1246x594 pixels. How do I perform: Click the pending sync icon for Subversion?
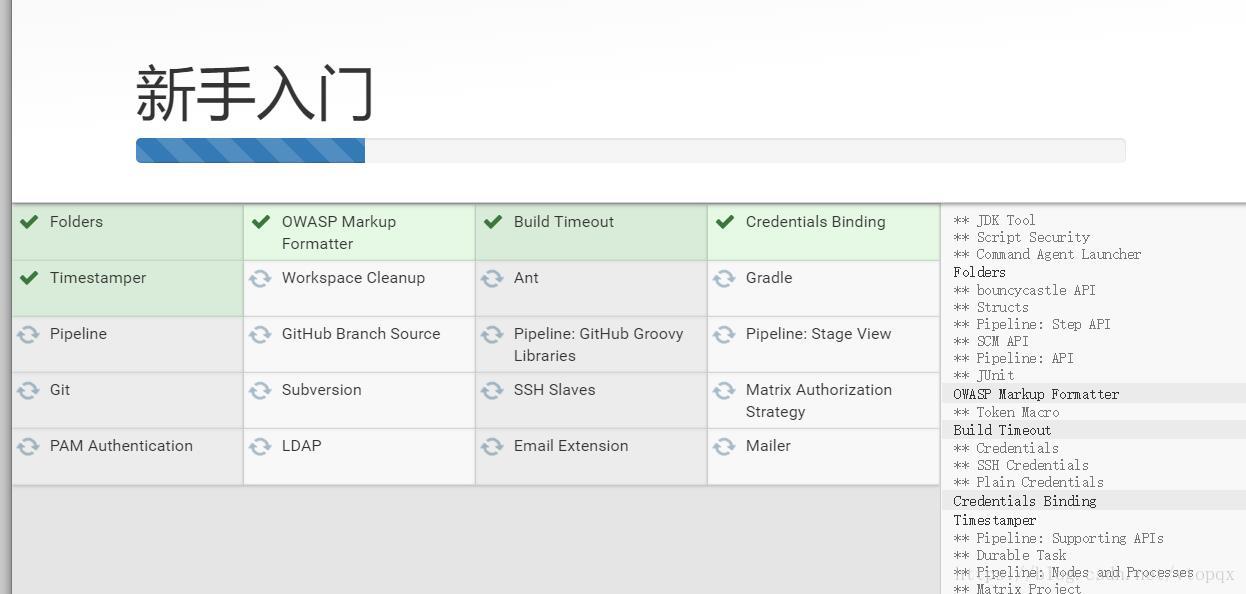point(260,390)
